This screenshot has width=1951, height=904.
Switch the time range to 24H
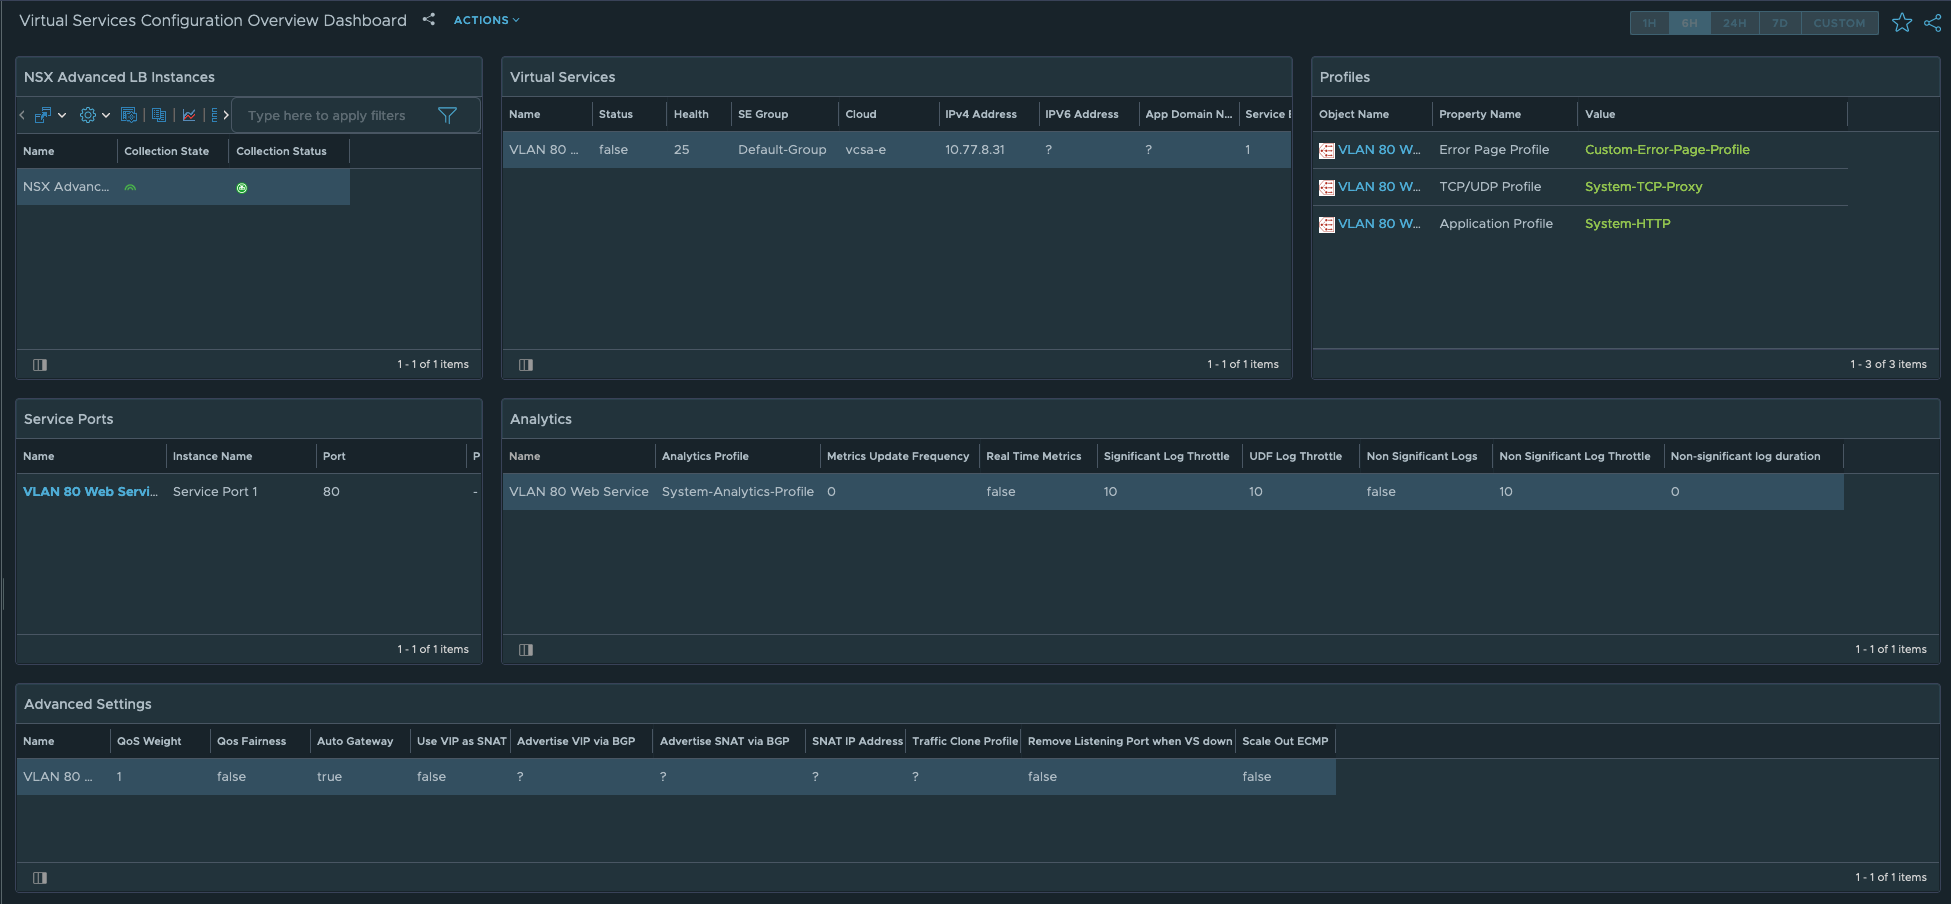tap(1735, 22)
